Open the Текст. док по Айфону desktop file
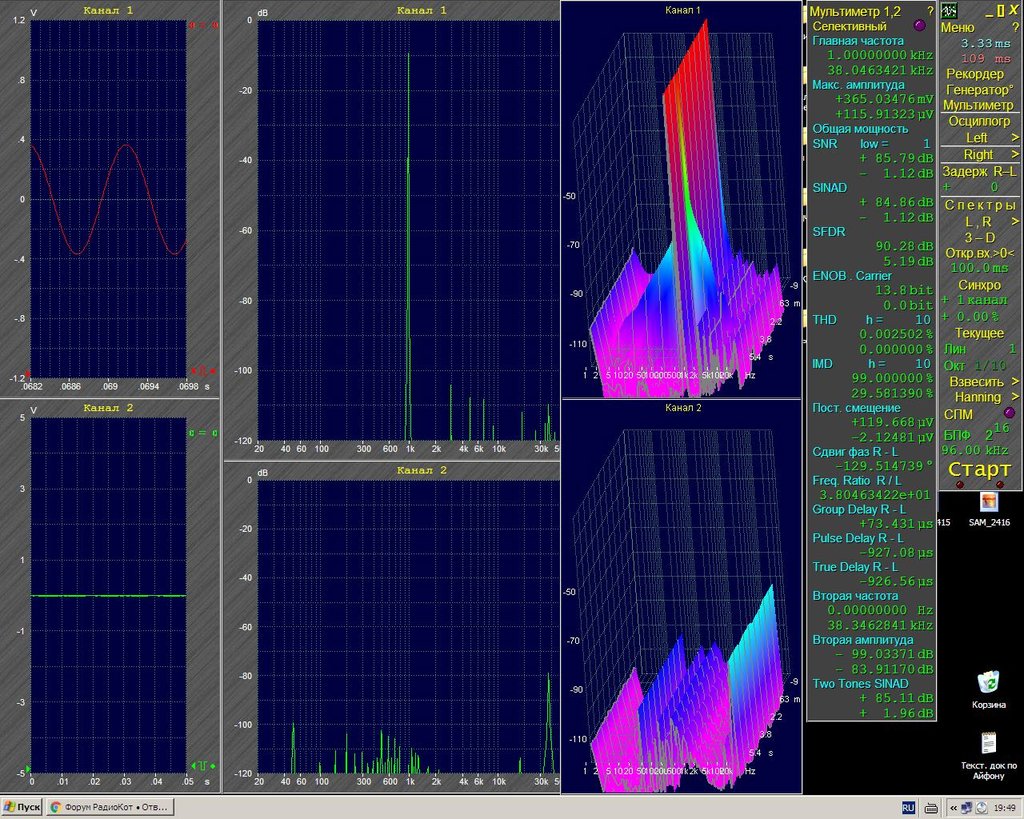Viewport: 1024px width, 819px height. click(989, 756)
